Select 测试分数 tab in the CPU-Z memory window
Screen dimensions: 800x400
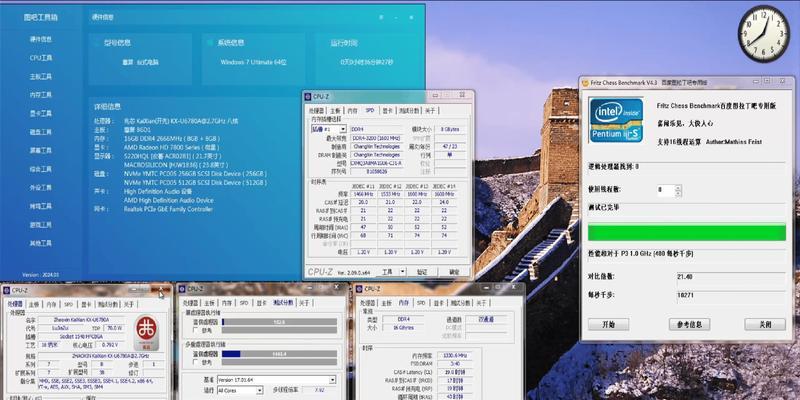(461, 303)
